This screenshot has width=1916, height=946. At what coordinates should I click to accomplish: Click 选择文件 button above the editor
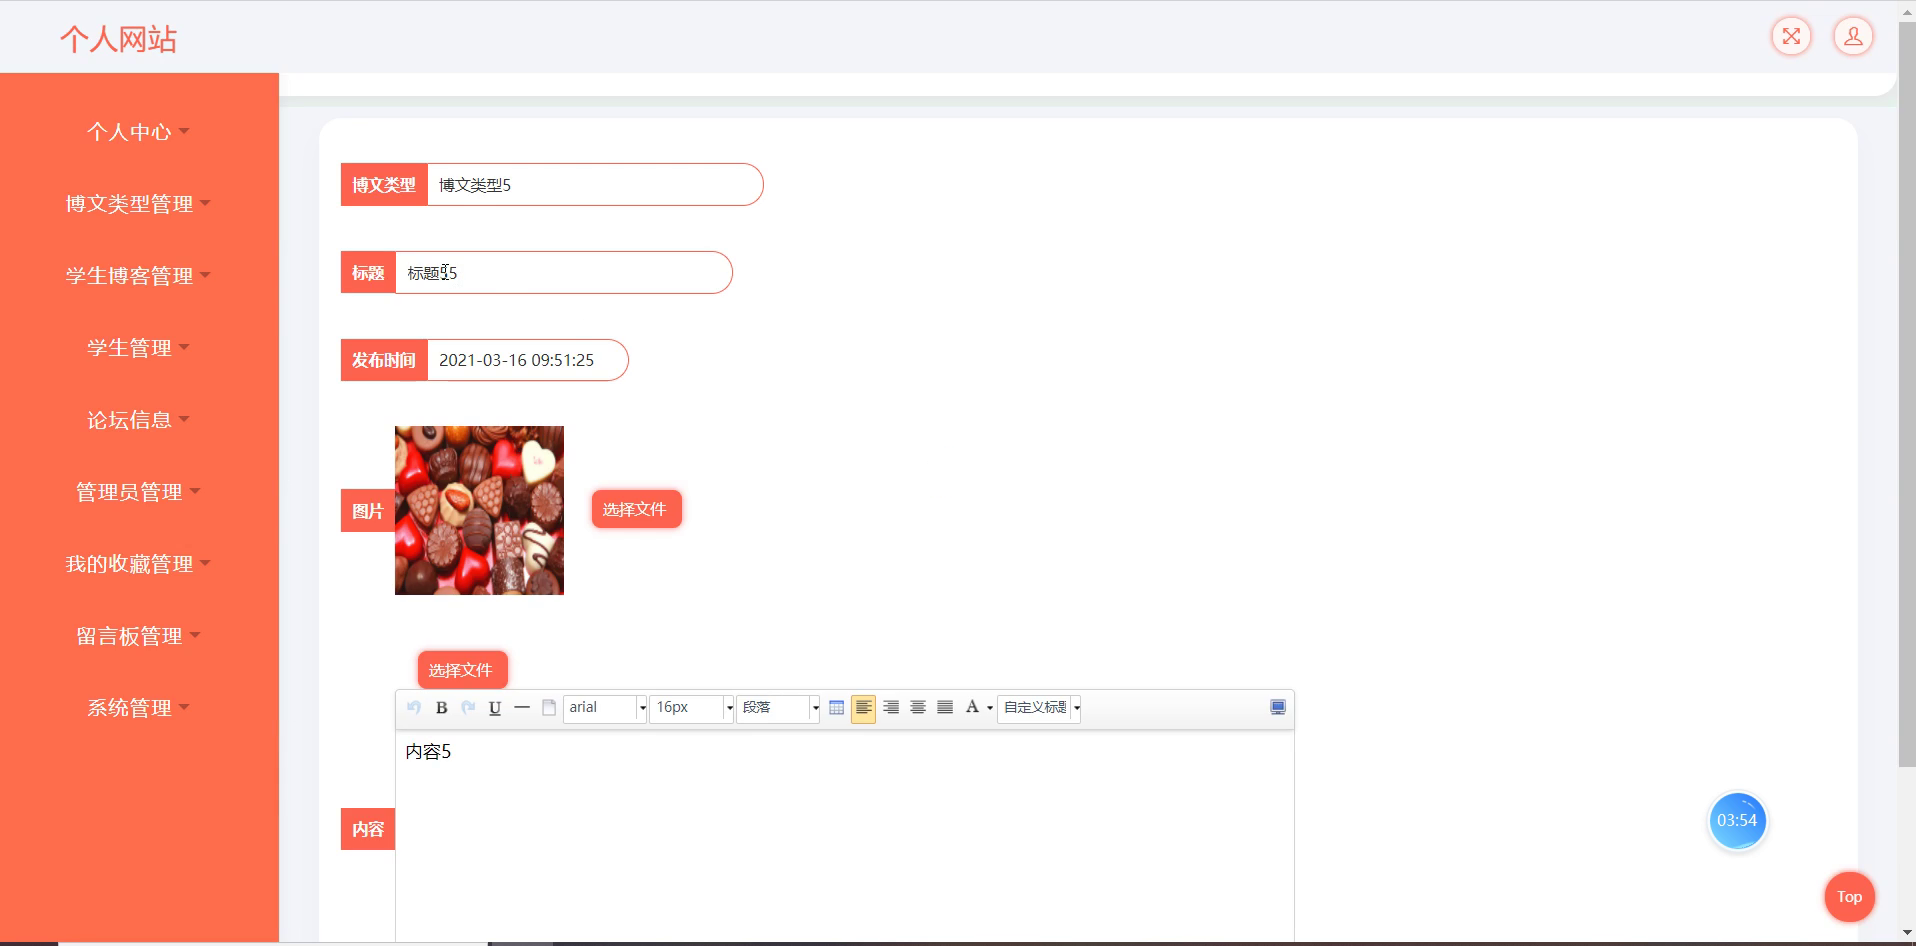pos(462,670)
